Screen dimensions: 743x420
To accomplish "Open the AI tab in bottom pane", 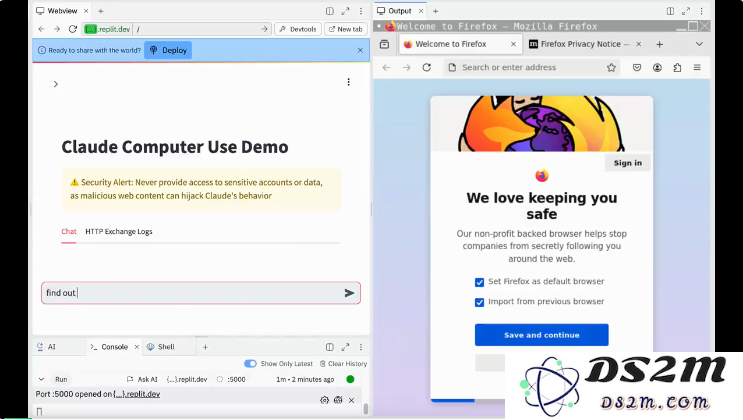I will [47, 347].
